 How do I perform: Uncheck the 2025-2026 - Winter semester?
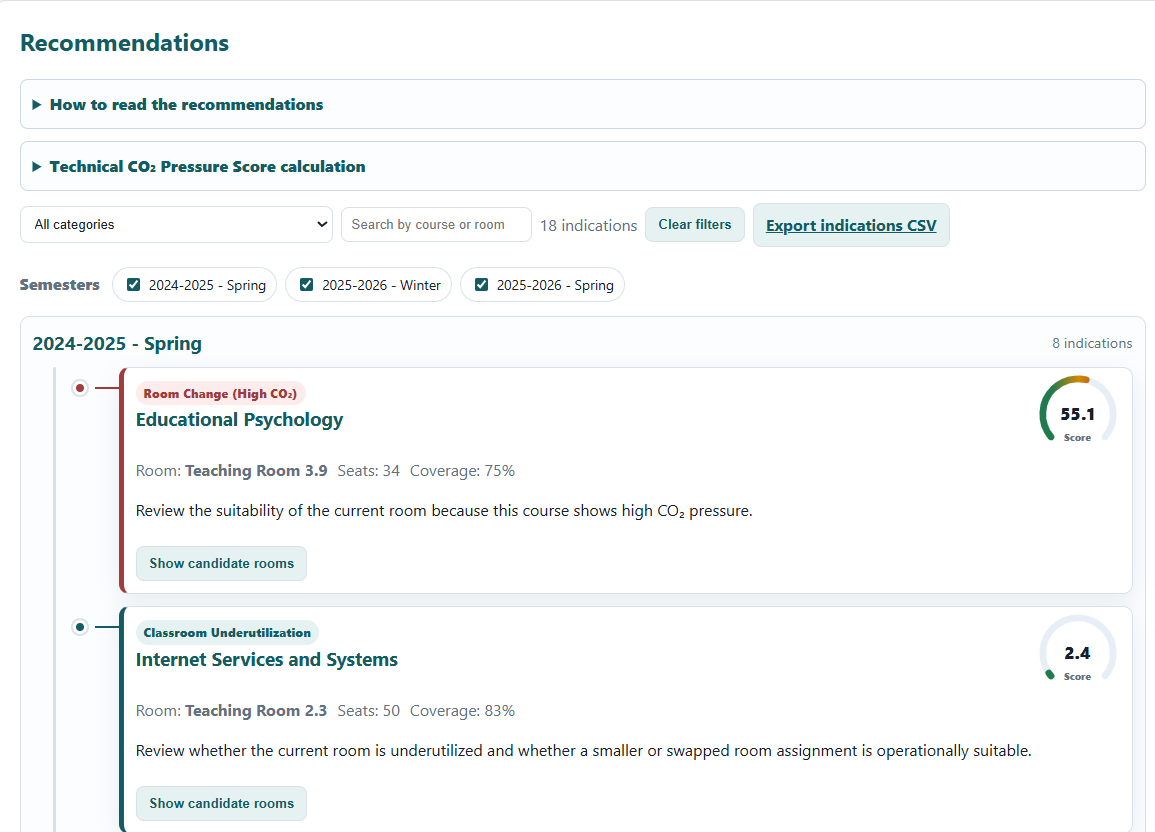pyautogui.click(x=306, y=285)
